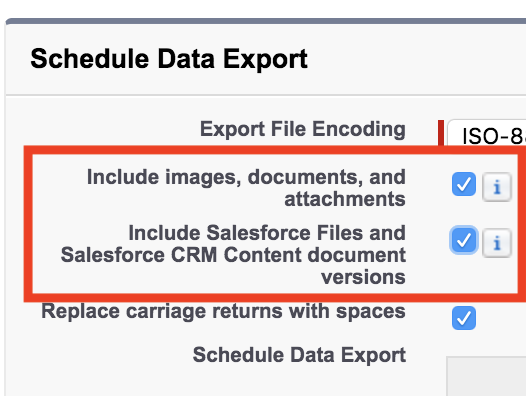526x396 pixels.
Task: Click the red required marker beside encoding
Action: click(441, 133)
